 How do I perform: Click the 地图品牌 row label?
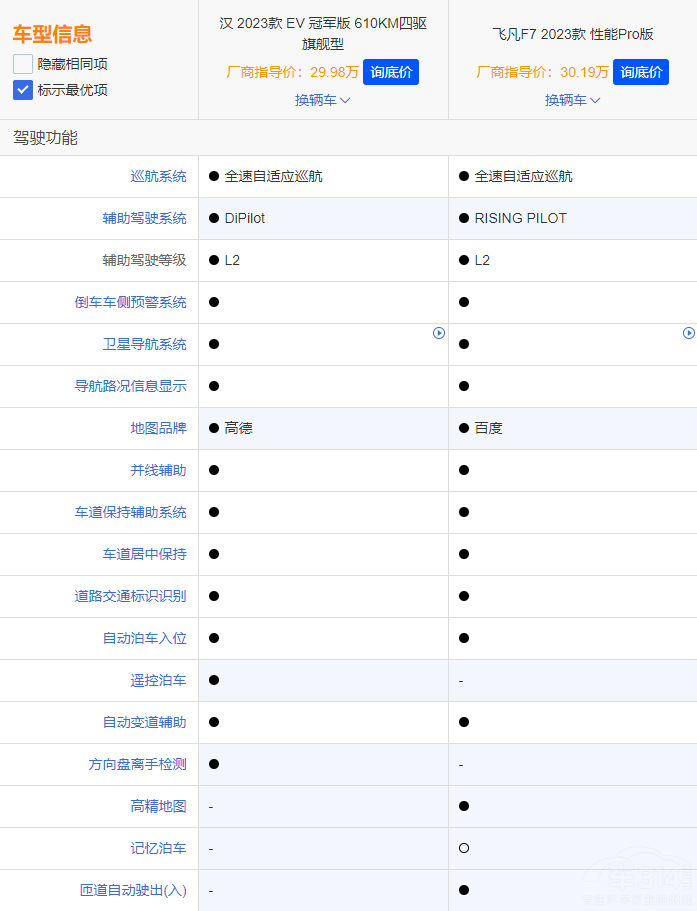[x=158, y=428]
